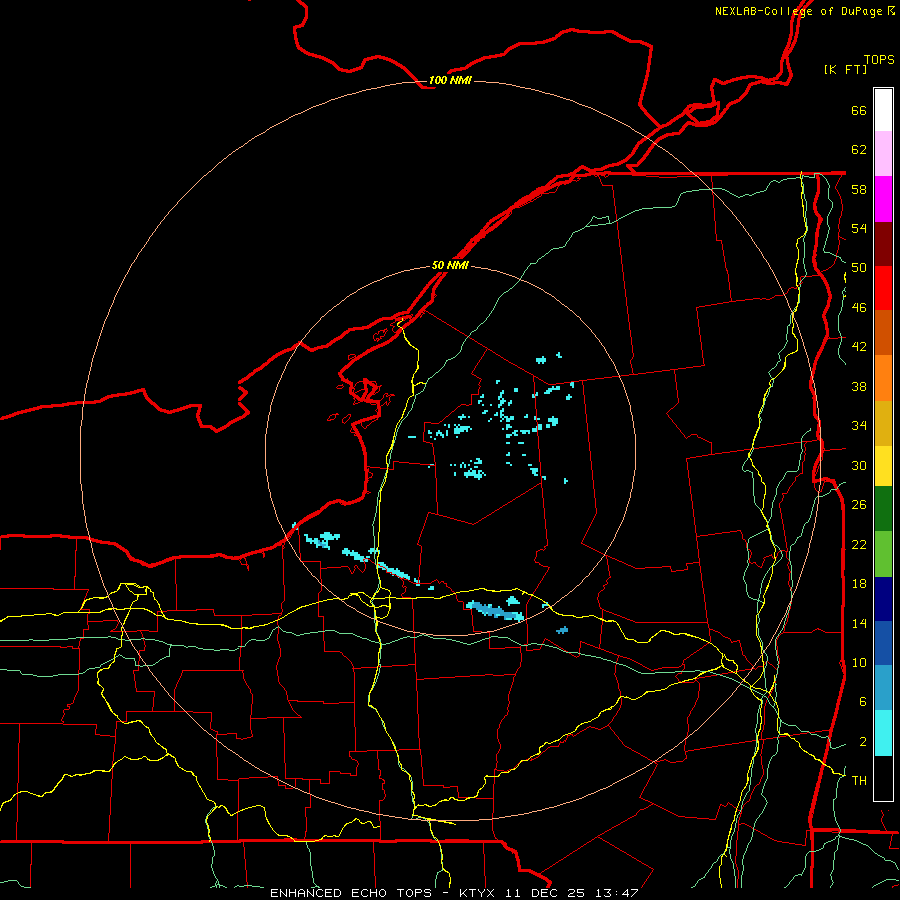Choose the light green legend swatch
The width and height of the screenshot is (900, 900).
883,554
